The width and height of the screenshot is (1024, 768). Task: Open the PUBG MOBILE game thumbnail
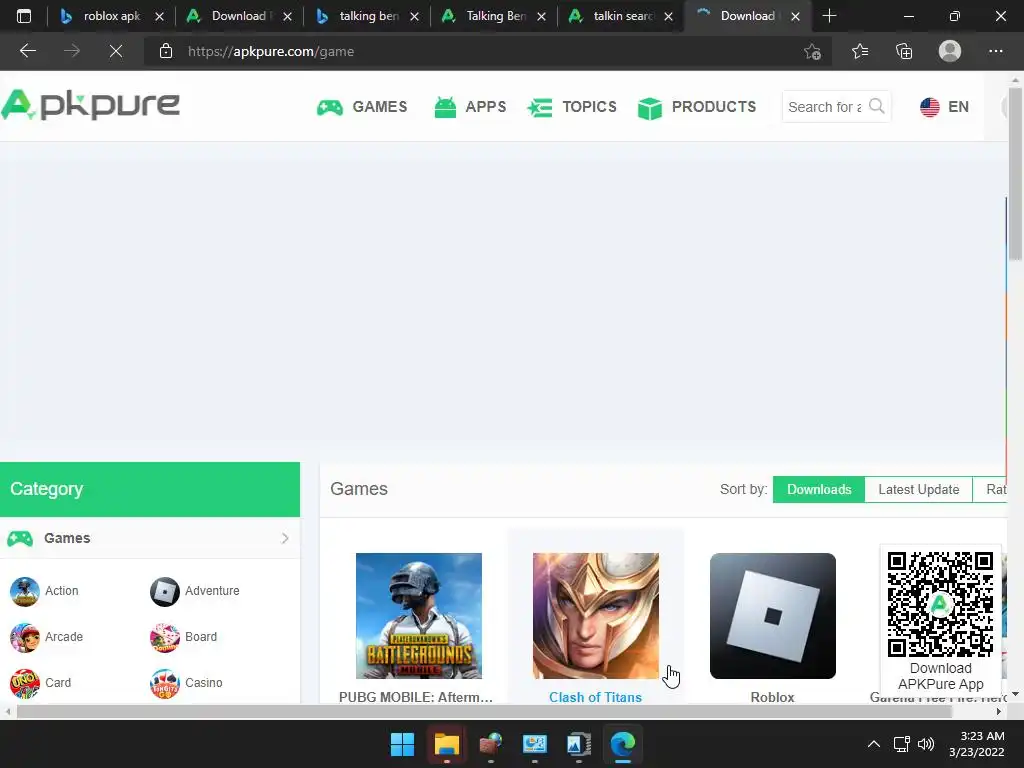pos(419,616)
